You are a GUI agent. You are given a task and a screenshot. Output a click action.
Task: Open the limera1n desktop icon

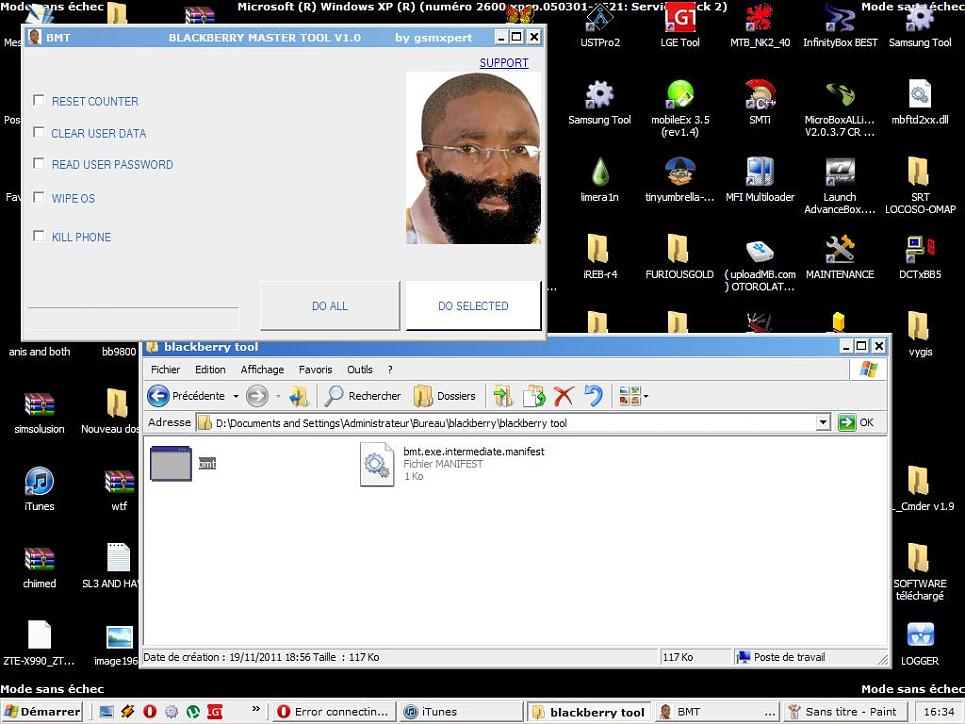click(x=599, y=173)
